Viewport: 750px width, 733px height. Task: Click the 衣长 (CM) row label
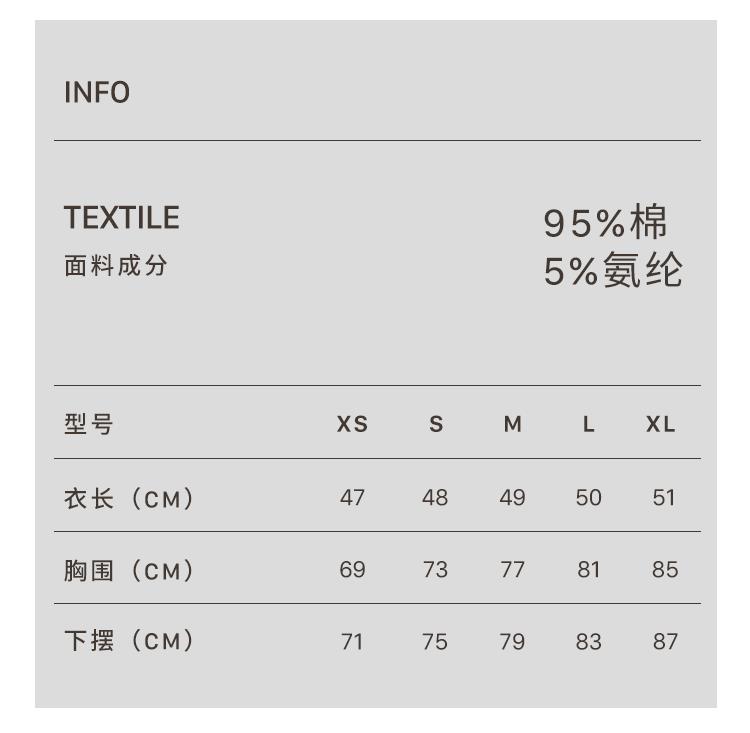coord(129,497)
